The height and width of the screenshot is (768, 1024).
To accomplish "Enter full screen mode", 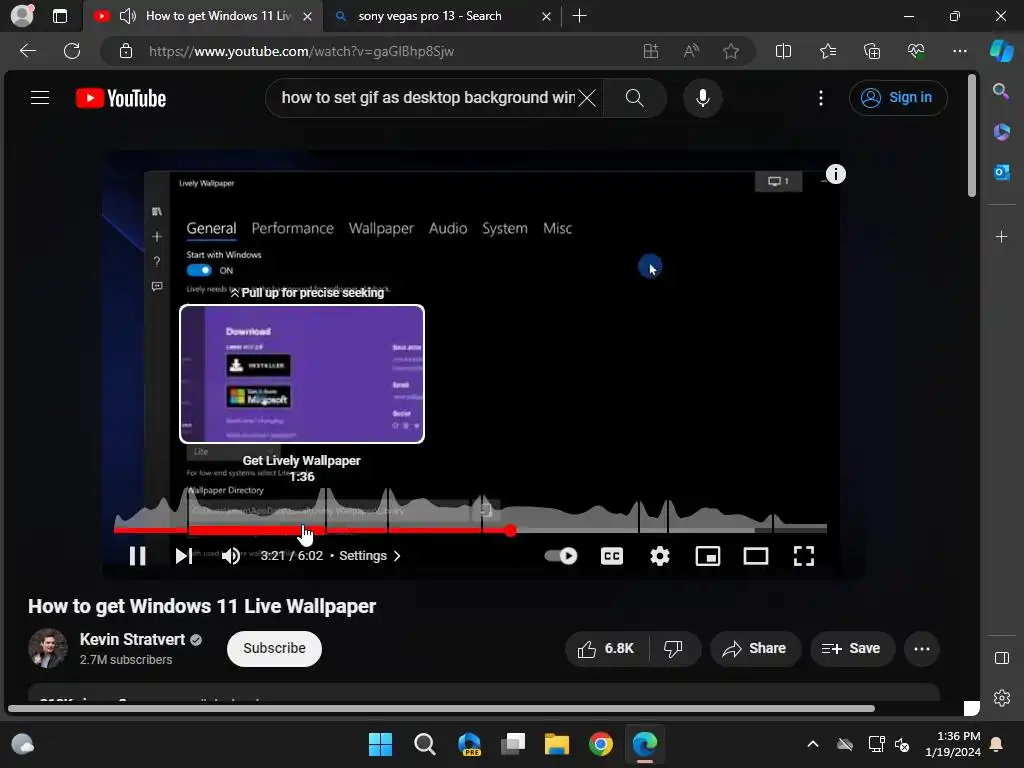I will click(x=804, y=556).
